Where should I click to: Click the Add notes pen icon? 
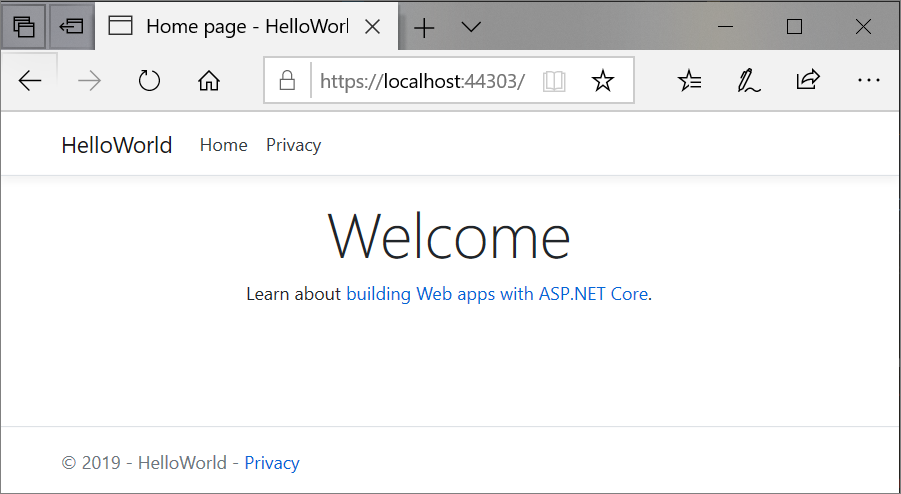748,82
